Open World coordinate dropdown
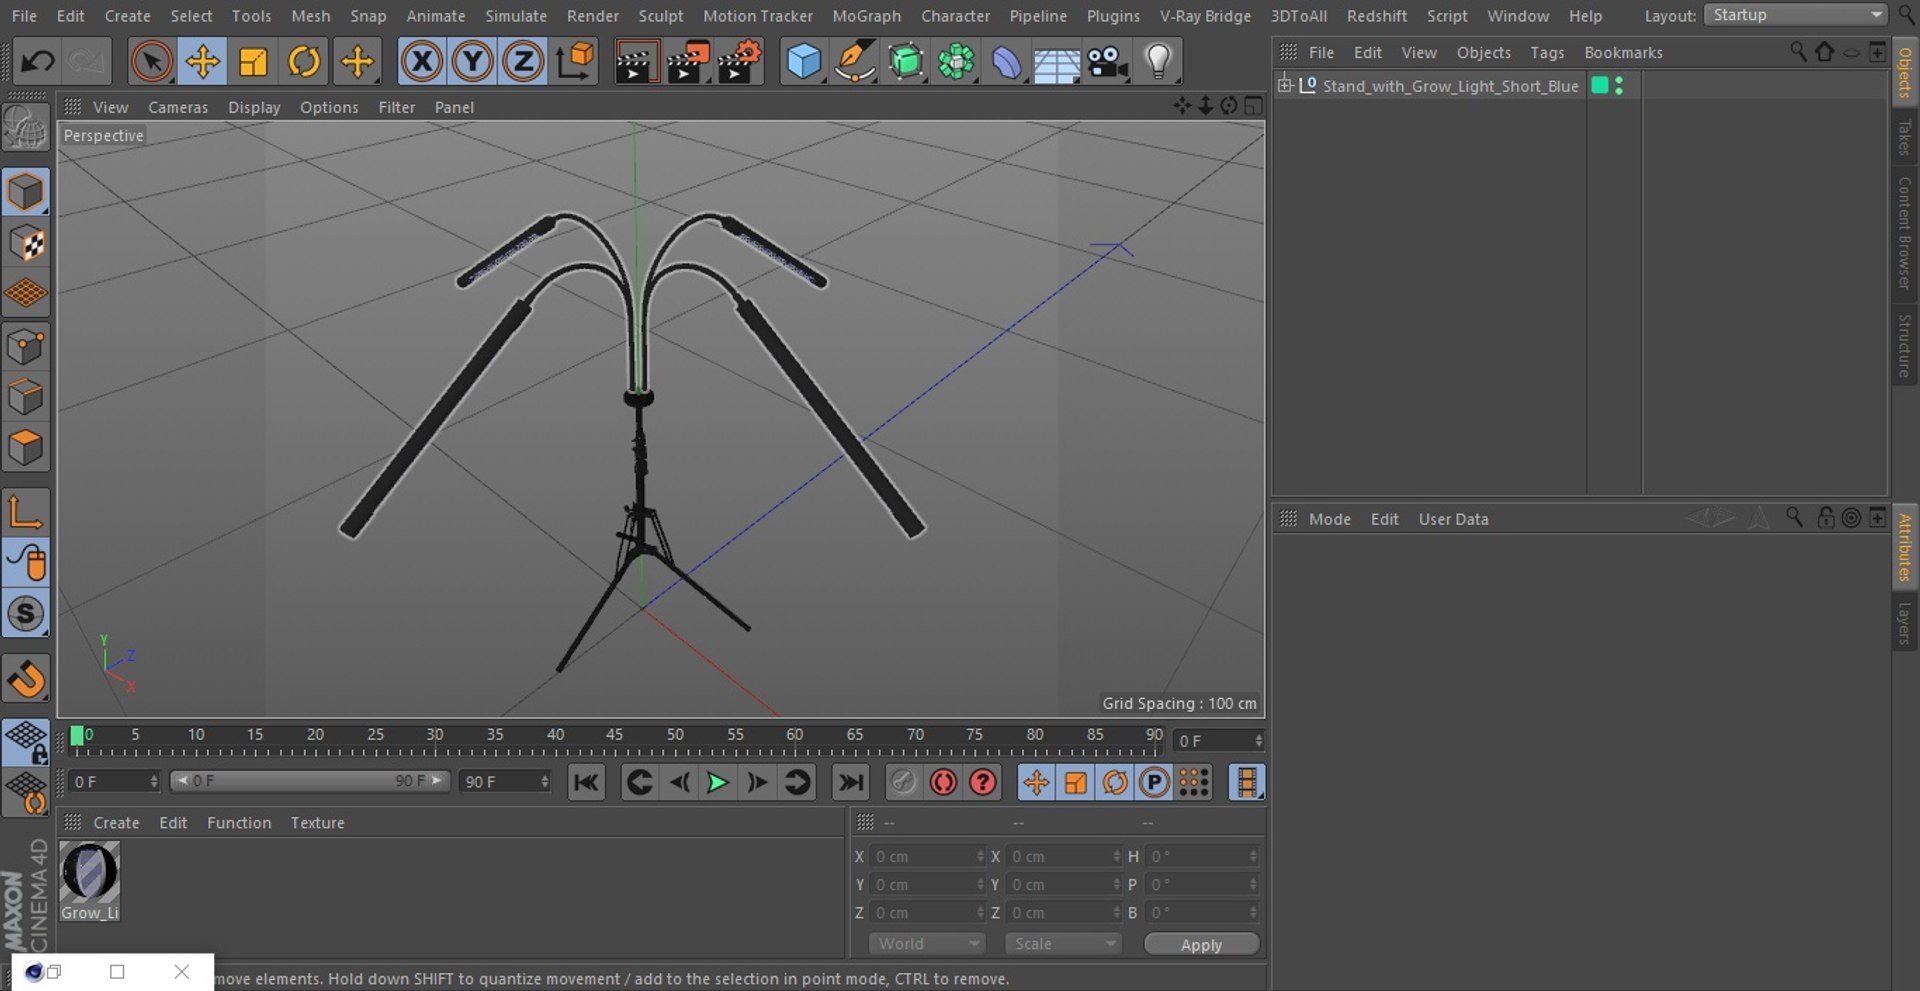The image size is (1920, 991). coord(927,944)
